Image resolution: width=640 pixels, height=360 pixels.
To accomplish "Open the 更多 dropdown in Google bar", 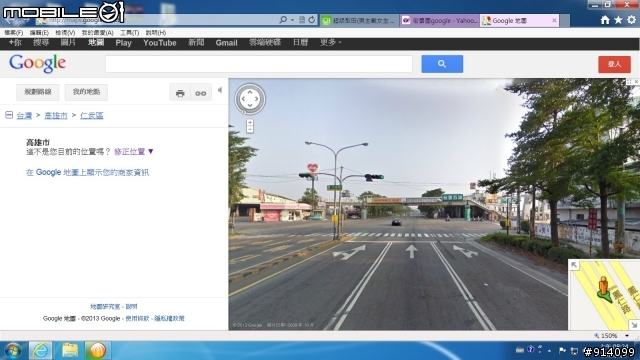I will (331, 42).
